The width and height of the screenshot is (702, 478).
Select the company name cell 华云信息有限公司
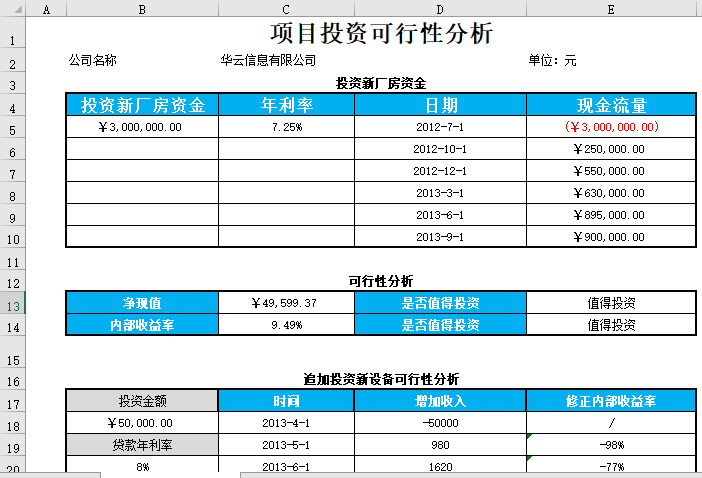click(269, 61)
